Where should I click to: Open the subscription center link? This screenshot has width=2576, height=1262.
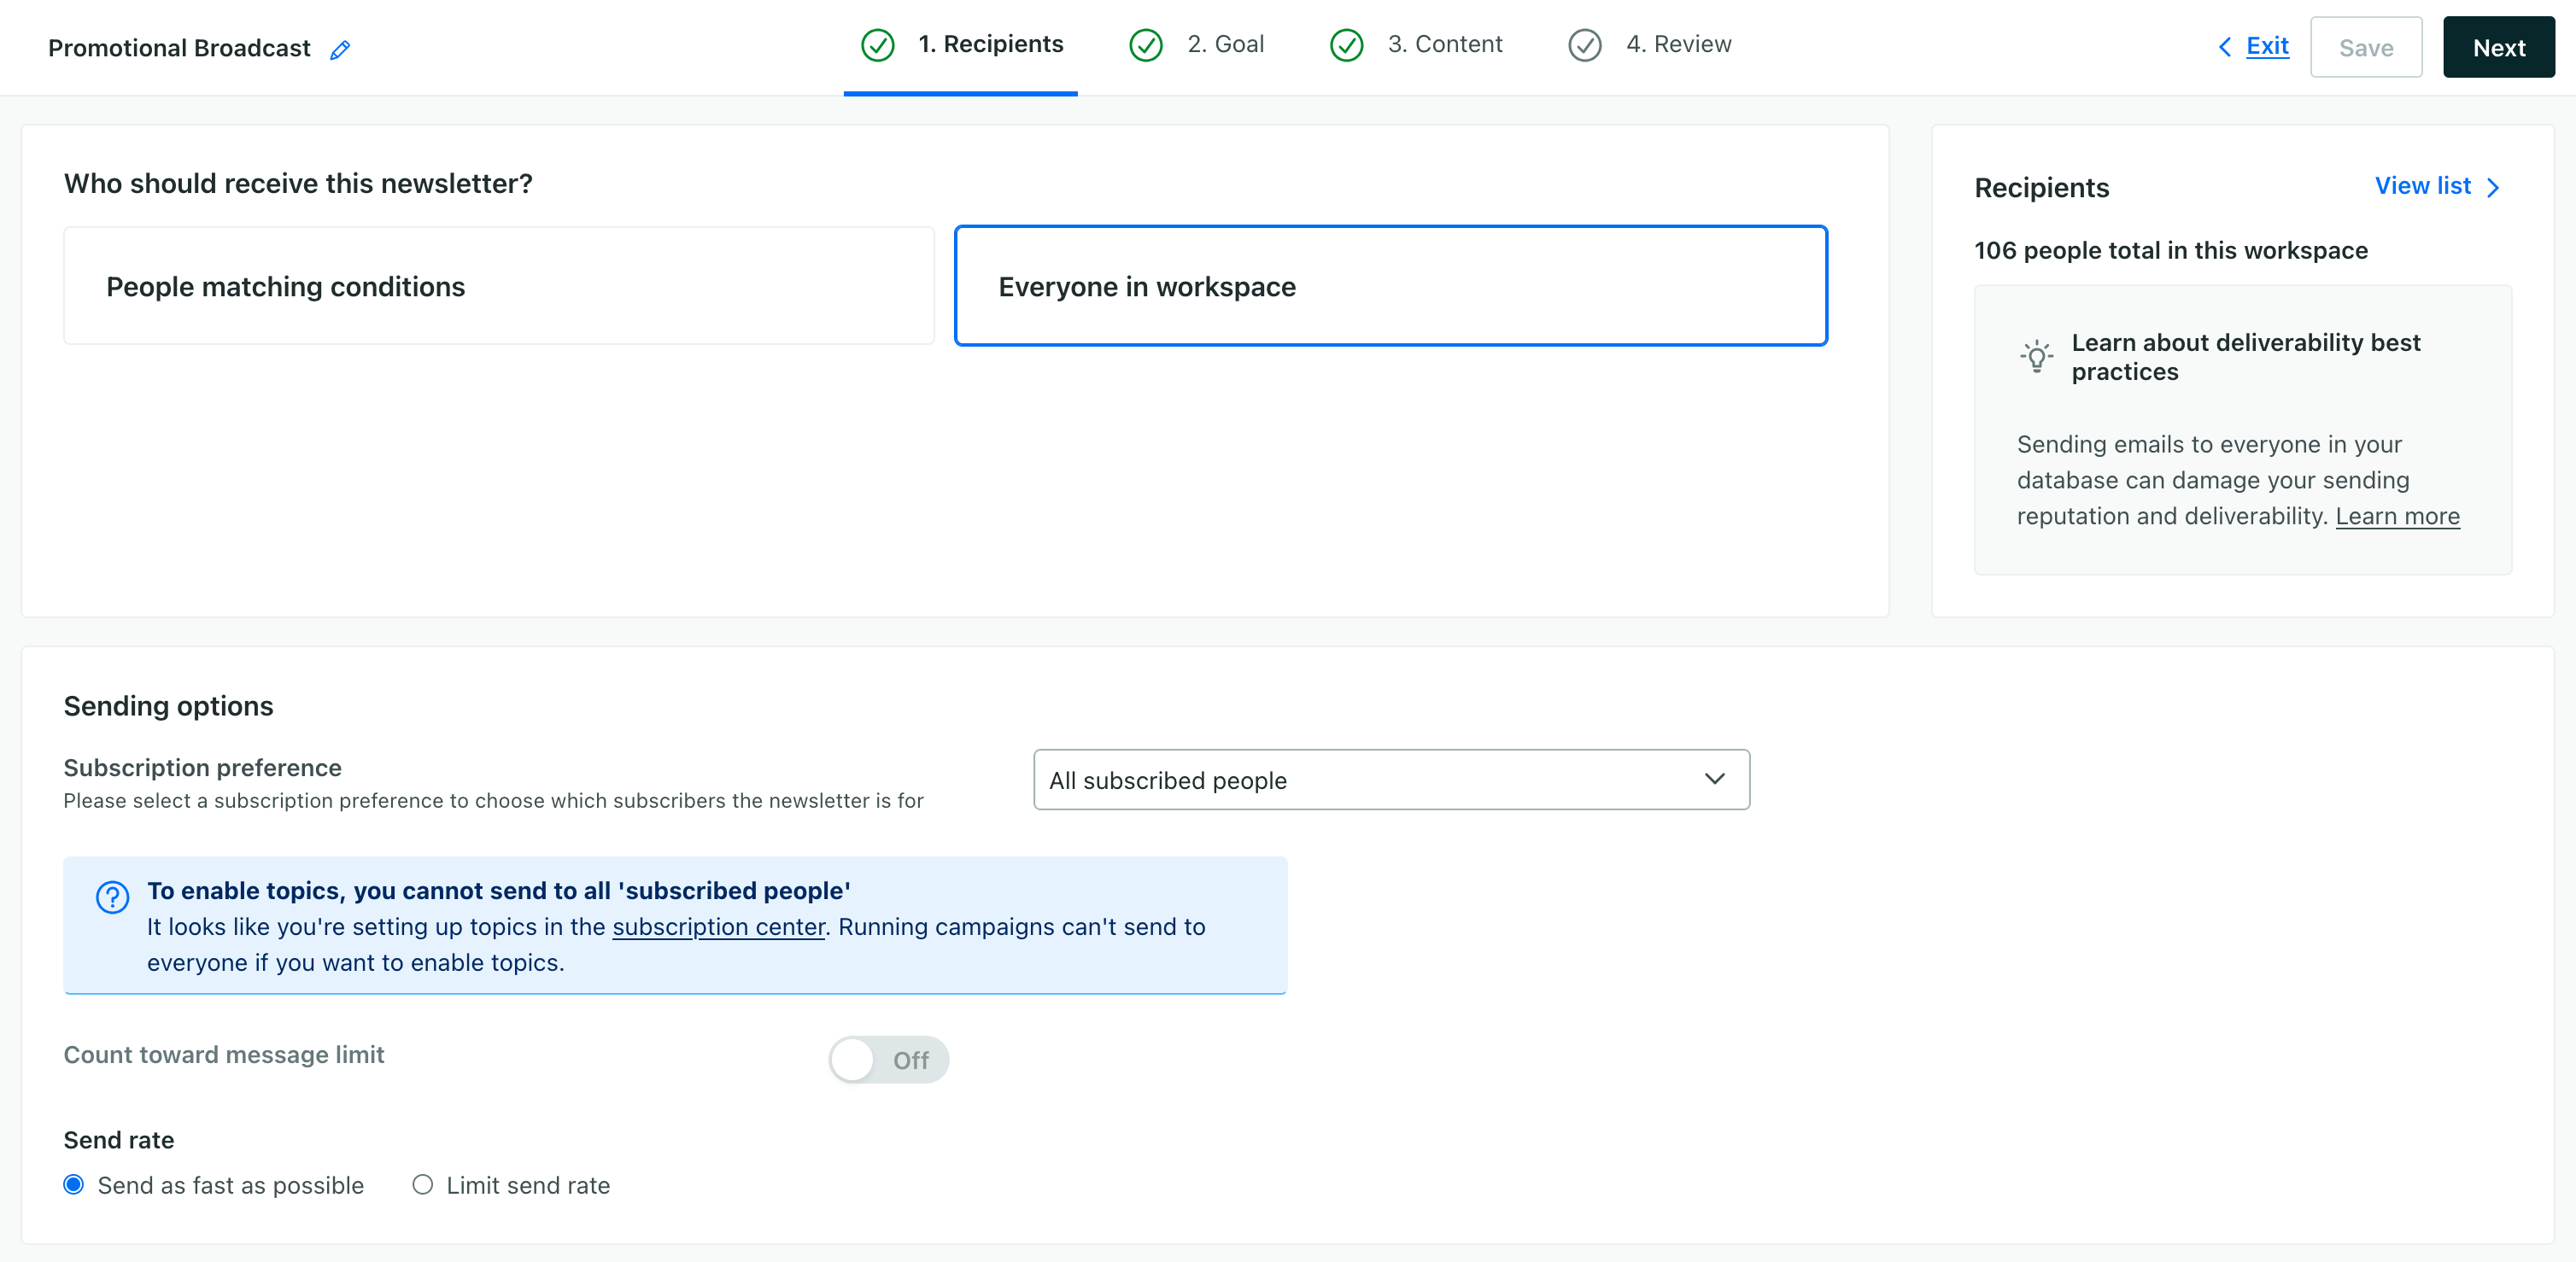pyautogui.click(x=718, y=927)
